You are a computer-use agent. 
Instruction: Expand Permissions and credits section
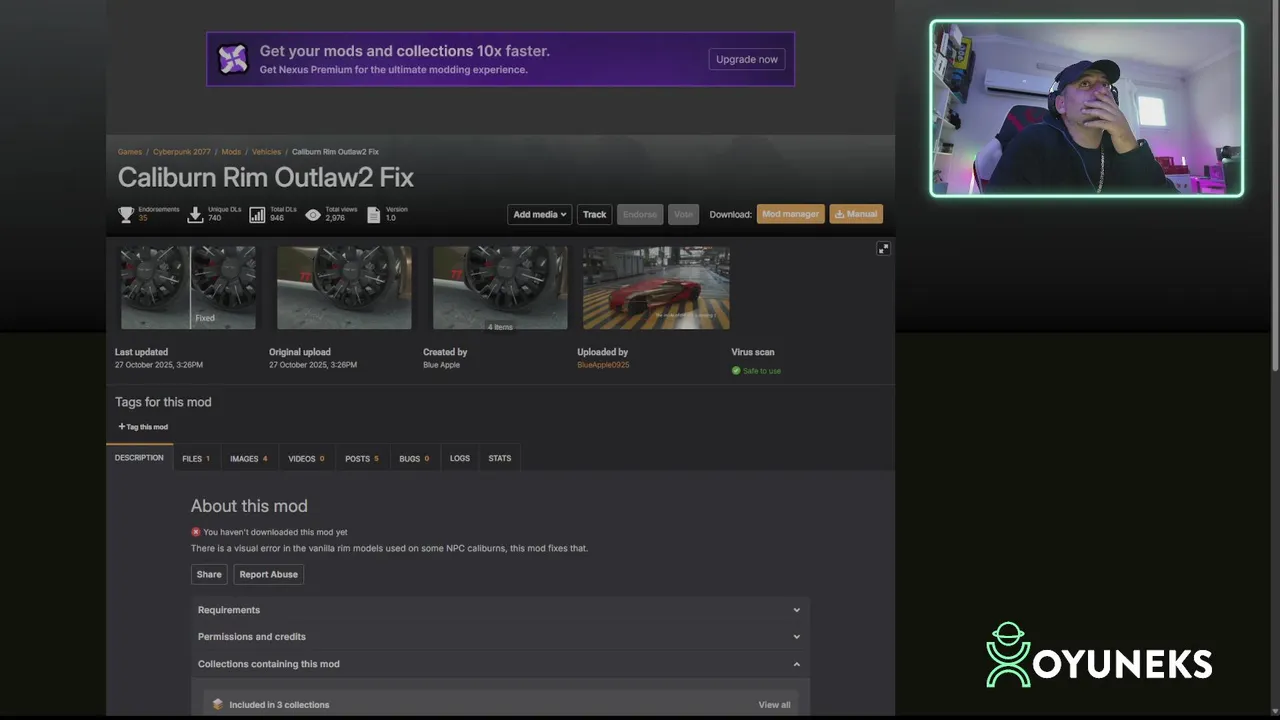pyautogui.click(x=500, y=636)
